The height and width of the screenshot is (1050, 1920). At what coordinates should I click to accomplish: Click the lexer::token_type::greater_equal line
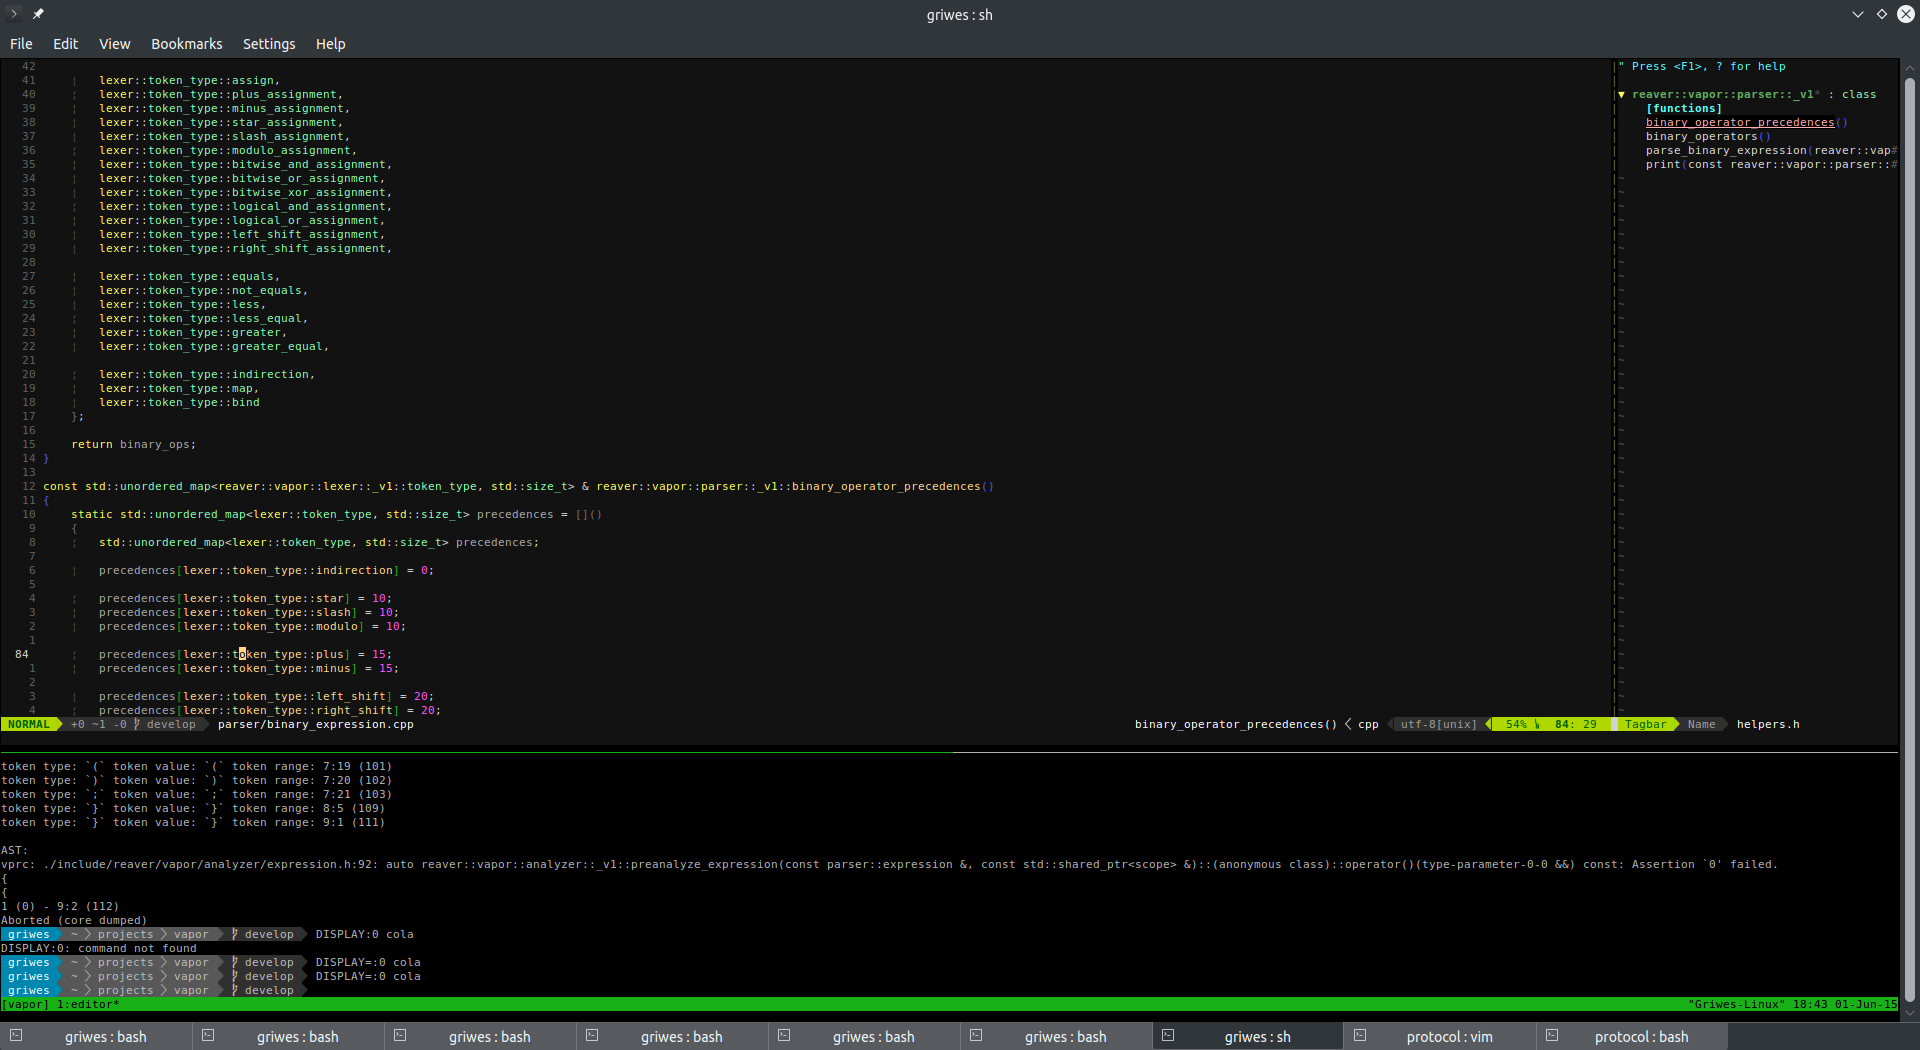(x=214, y=347)
